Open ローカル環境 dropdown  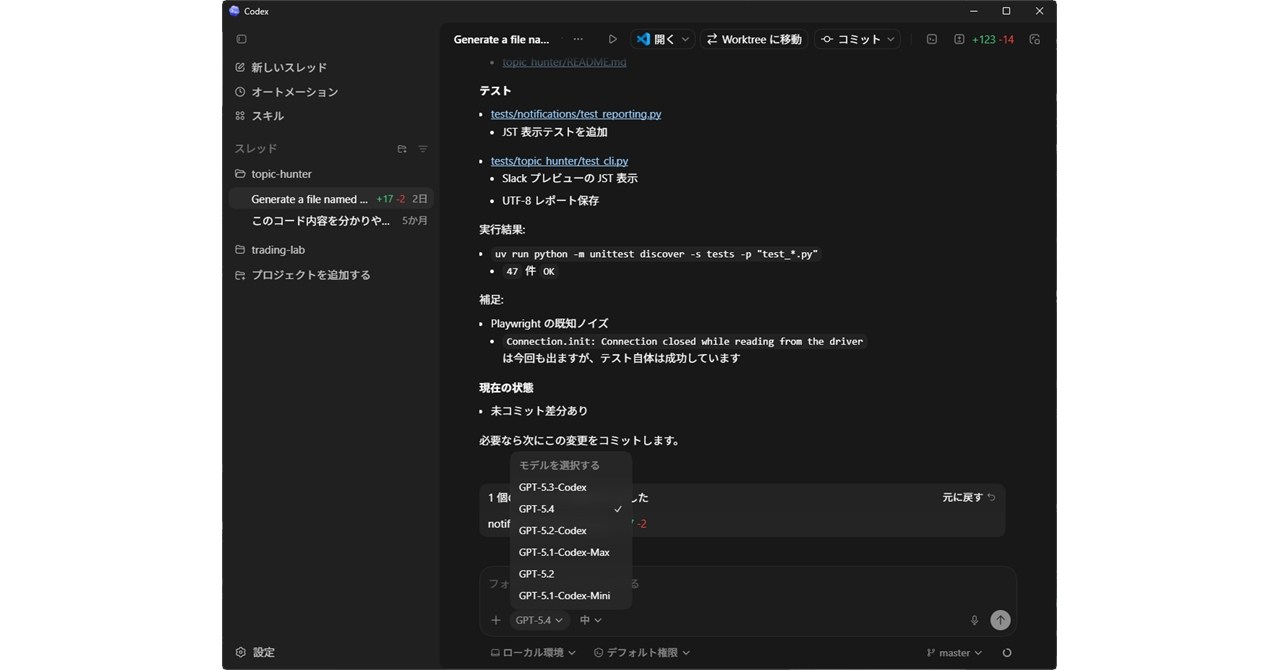(x=533, y=653)
